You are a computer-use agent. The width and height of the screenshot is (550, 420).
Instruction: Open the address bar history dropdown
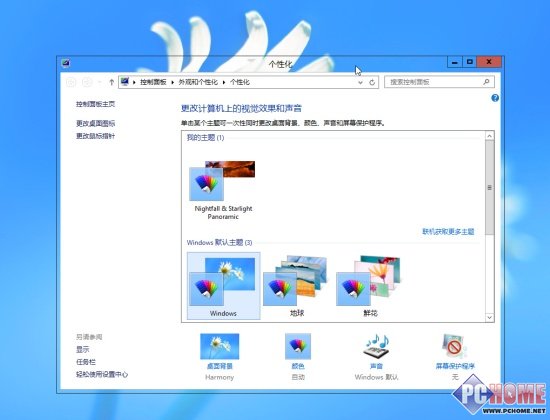(x=360, y=82)
